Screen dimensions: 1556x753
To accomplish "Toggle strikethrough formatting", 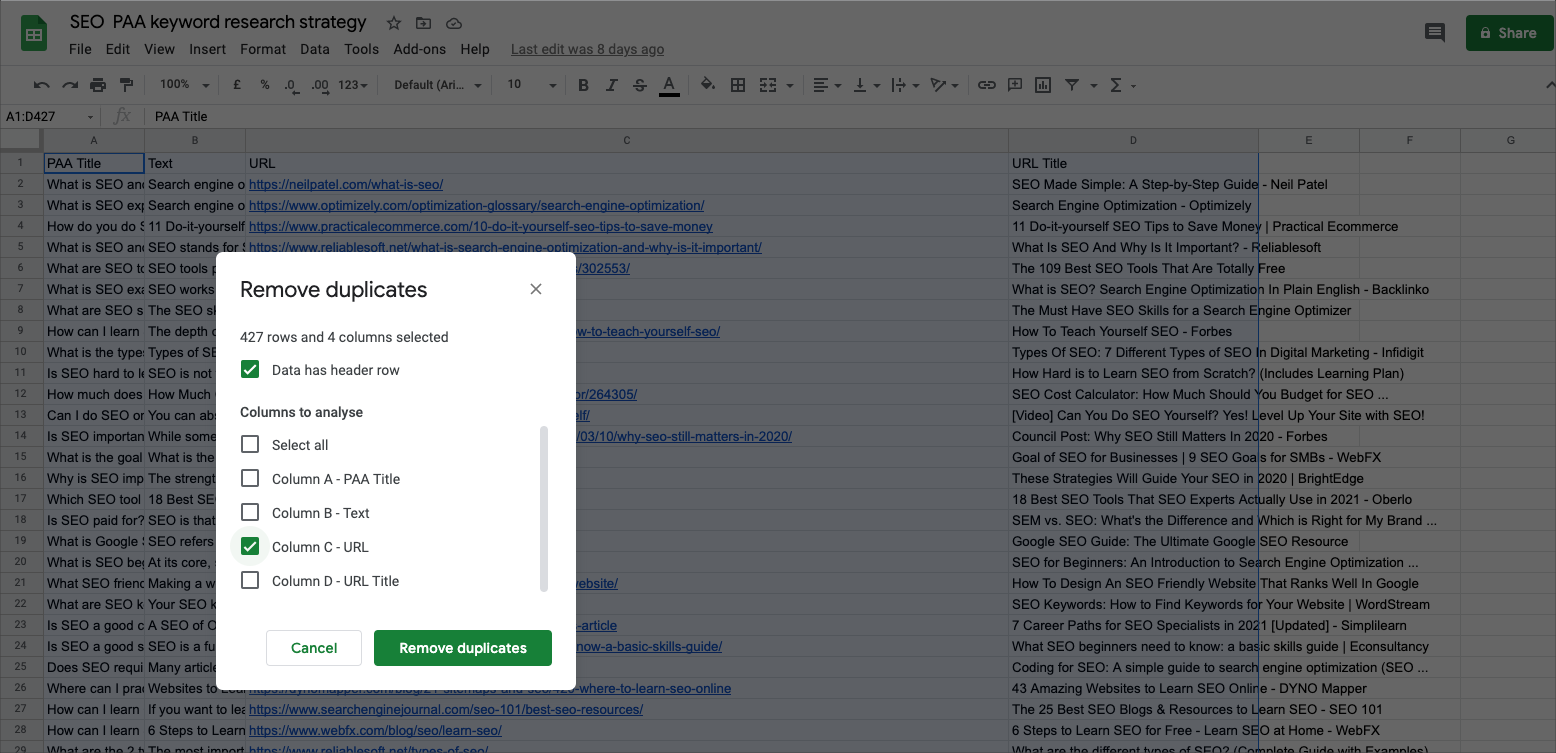I will coord(640,85).
